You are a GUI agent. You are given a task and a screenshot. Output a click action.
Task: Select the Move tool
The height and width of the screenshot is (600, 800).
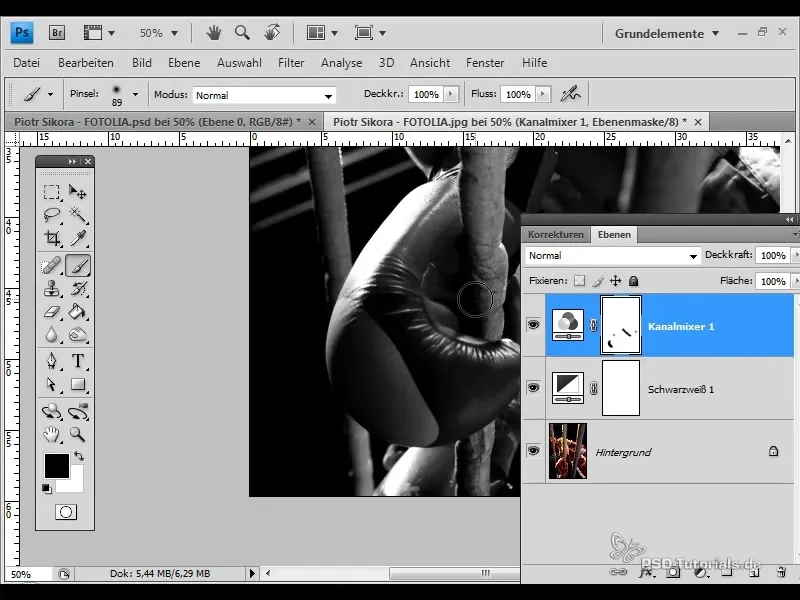click(78, 192)
